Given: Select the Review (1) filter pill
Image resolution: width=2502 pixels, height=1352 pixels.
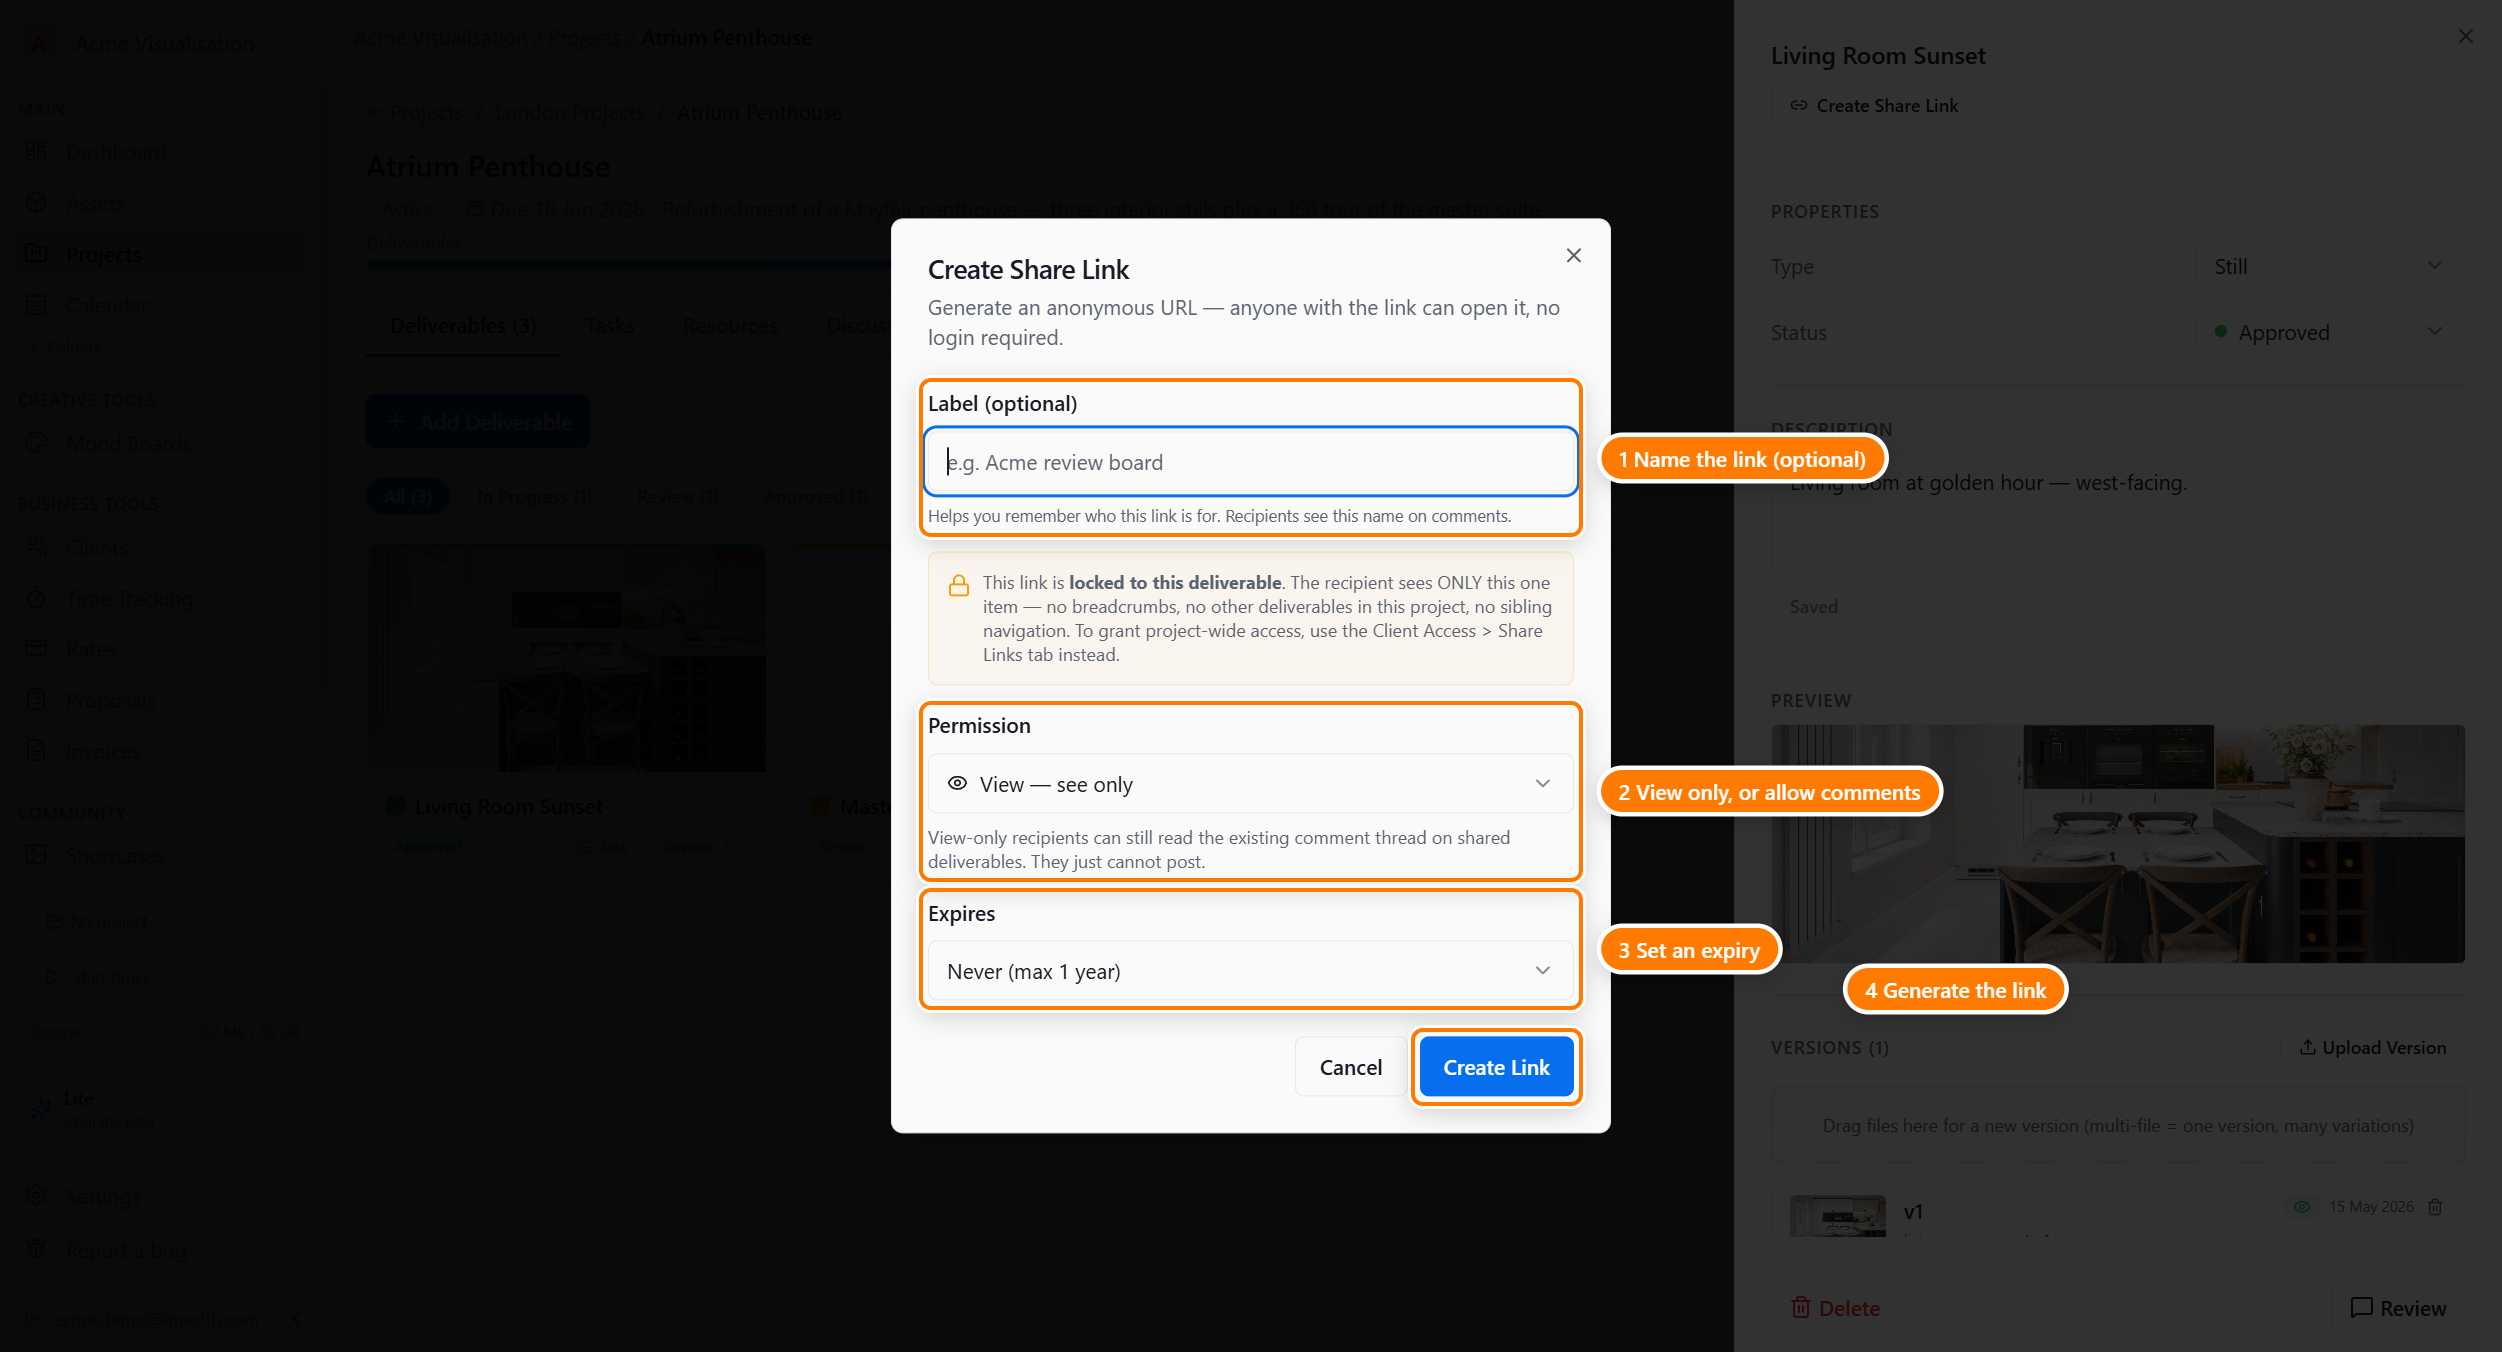Looking at the screenshot, I should tap(678, 497).
